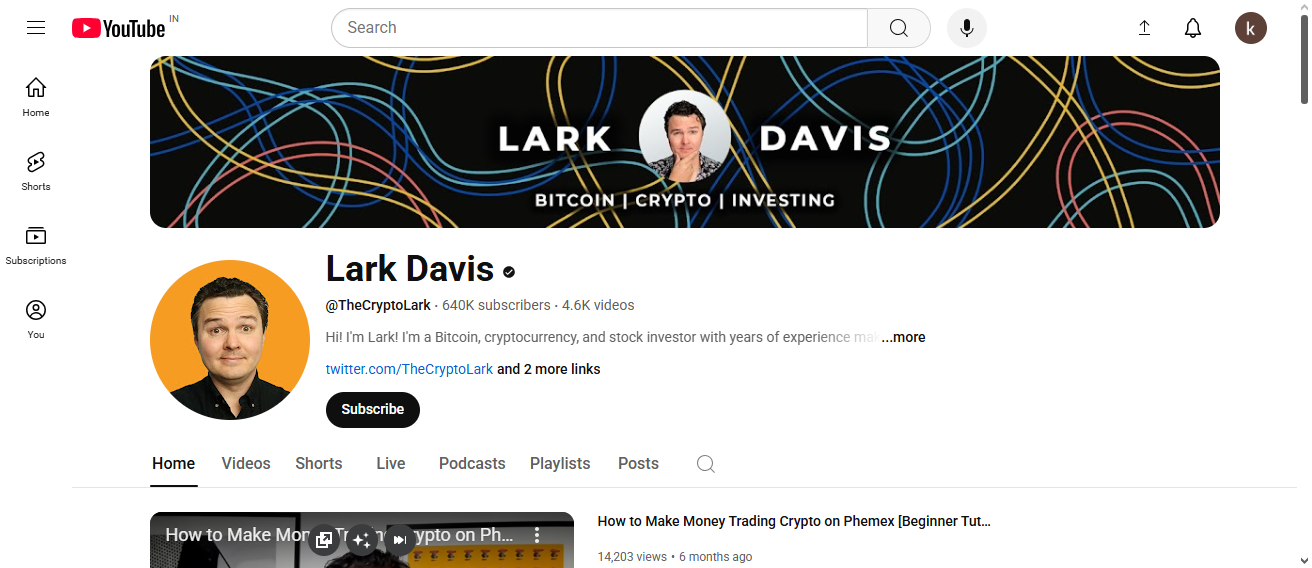The width and height of the screenshot is (1312, 568).
Task: Open the notifications bell
Action: [x=1193, y=28]
